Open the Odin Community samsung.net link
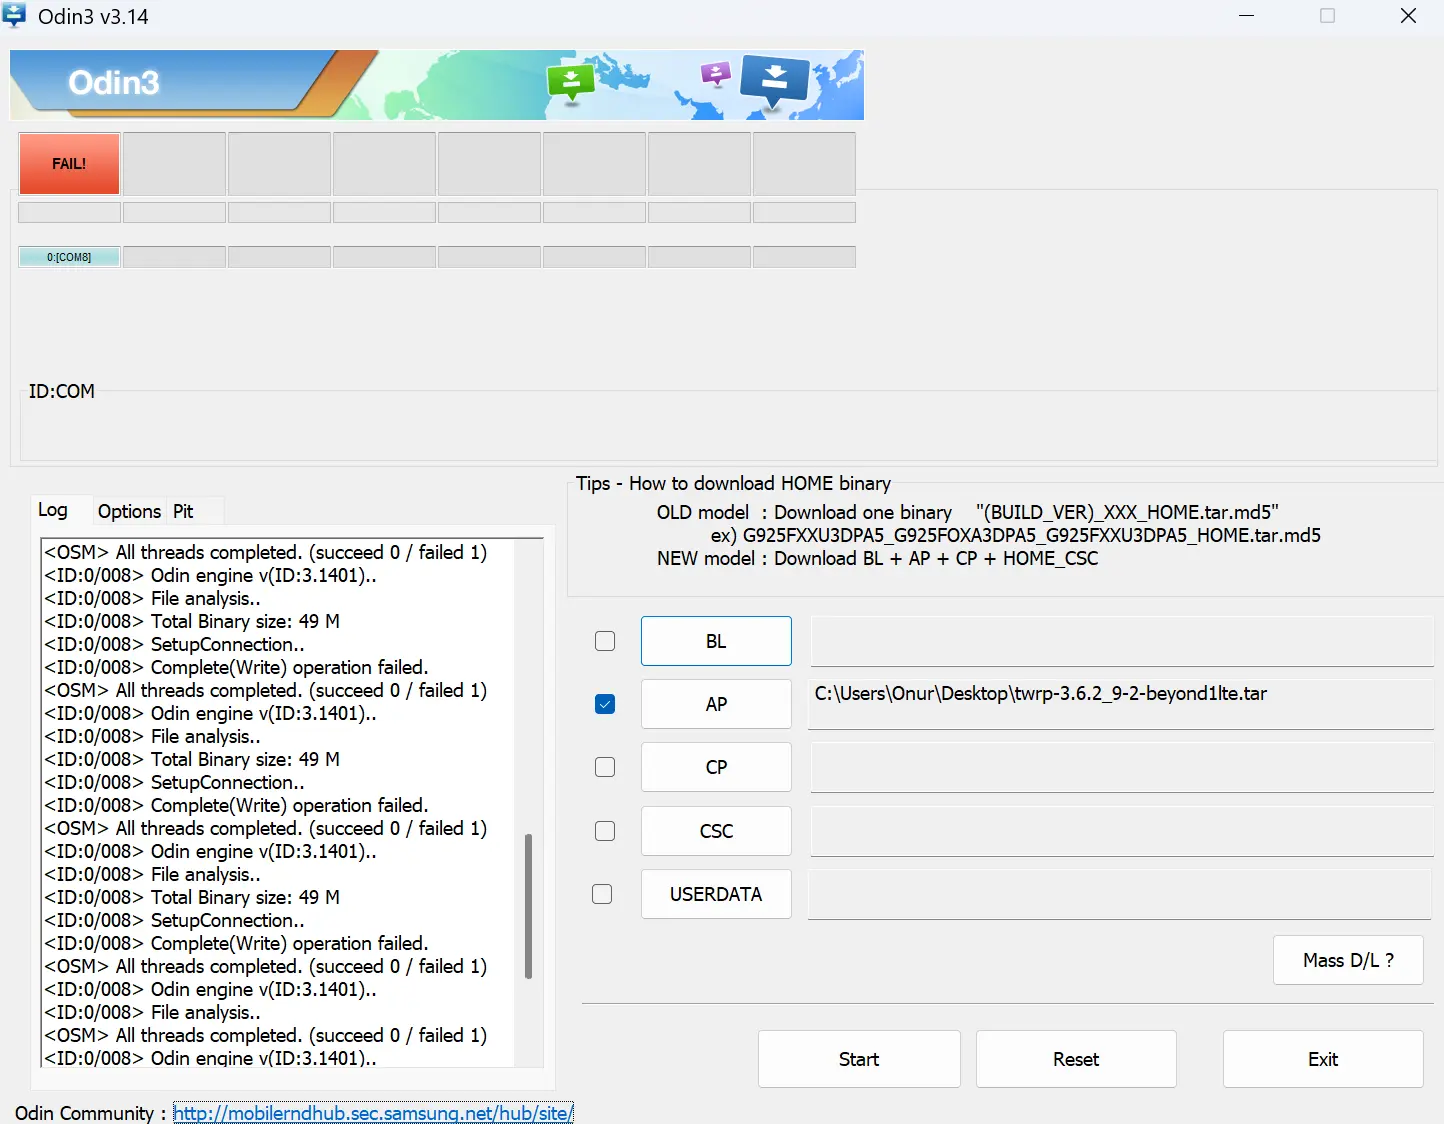 [x=373, y=1113]
